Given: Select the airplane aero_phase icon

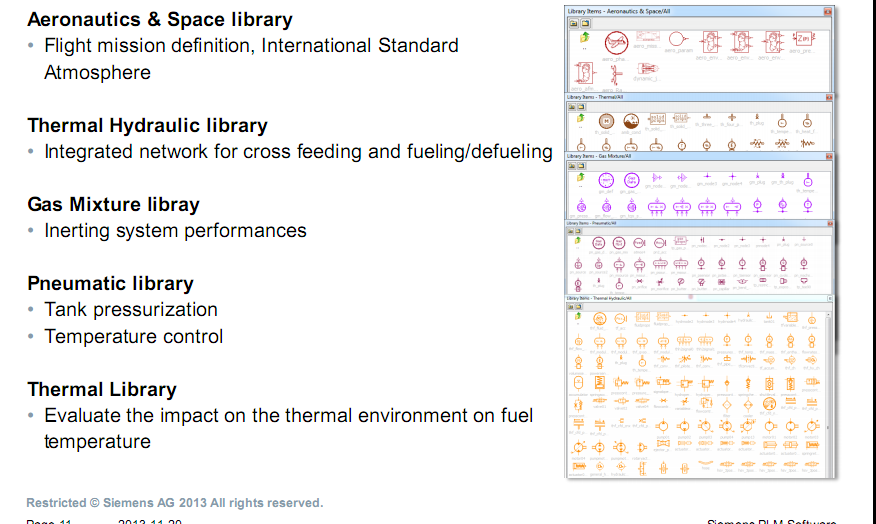Looking at the screenshot, I should [x=616, y=42].
